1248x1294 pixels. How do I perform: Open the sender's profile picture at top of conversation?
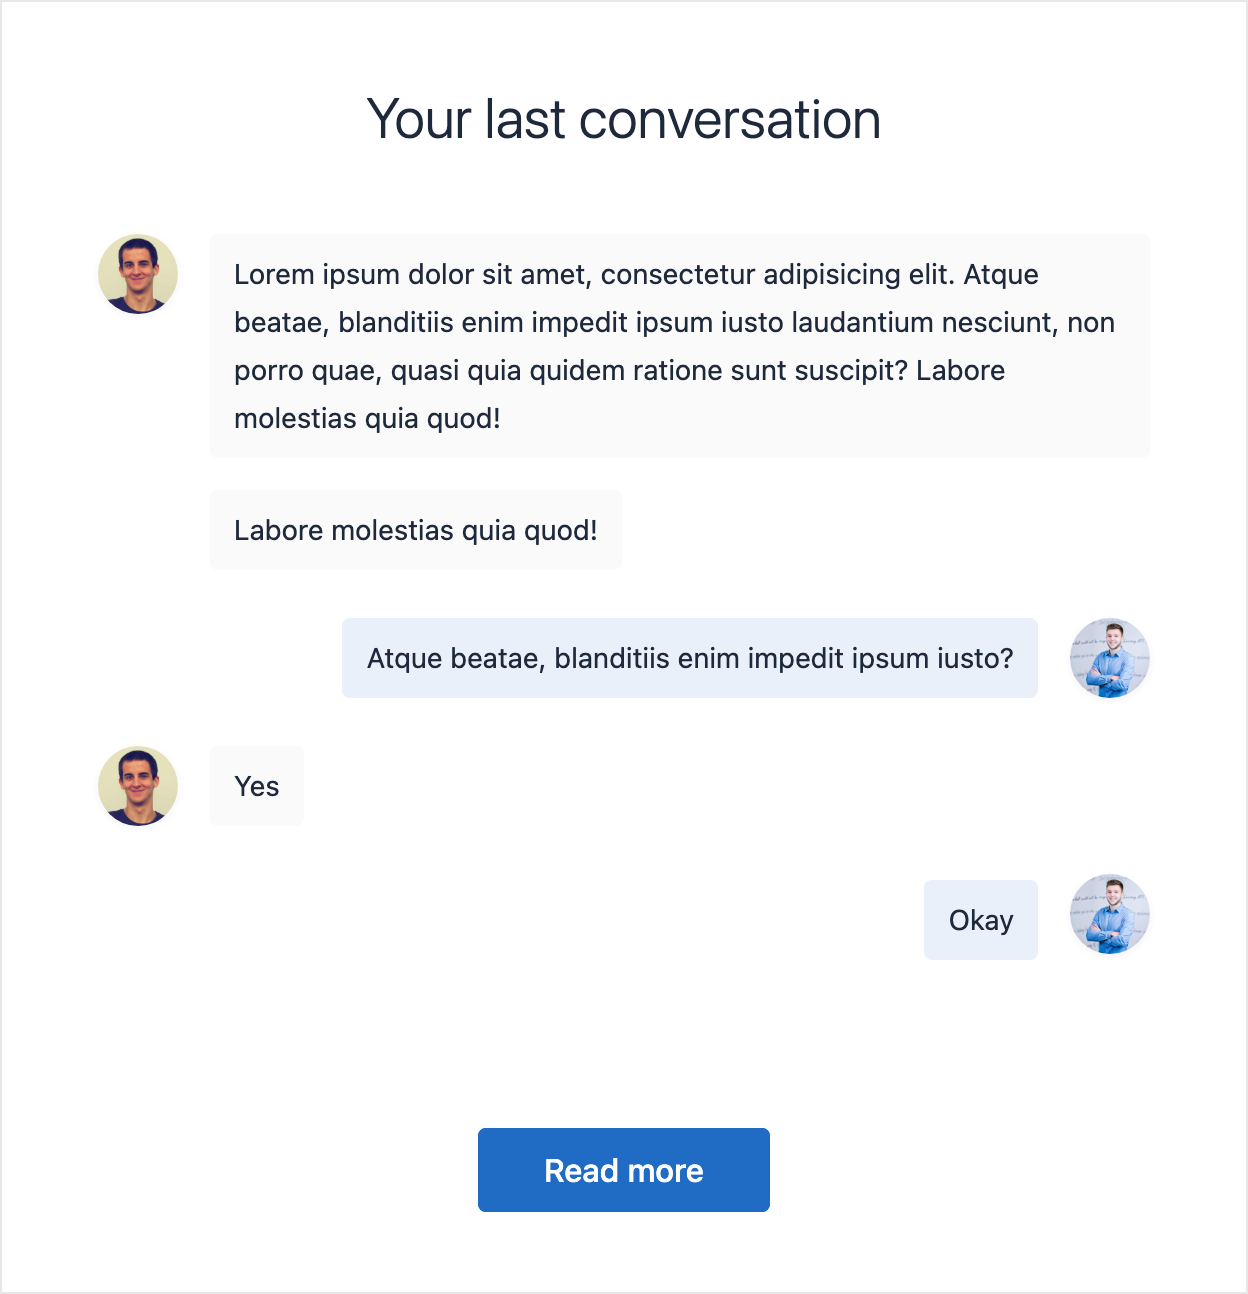point(137,274)
